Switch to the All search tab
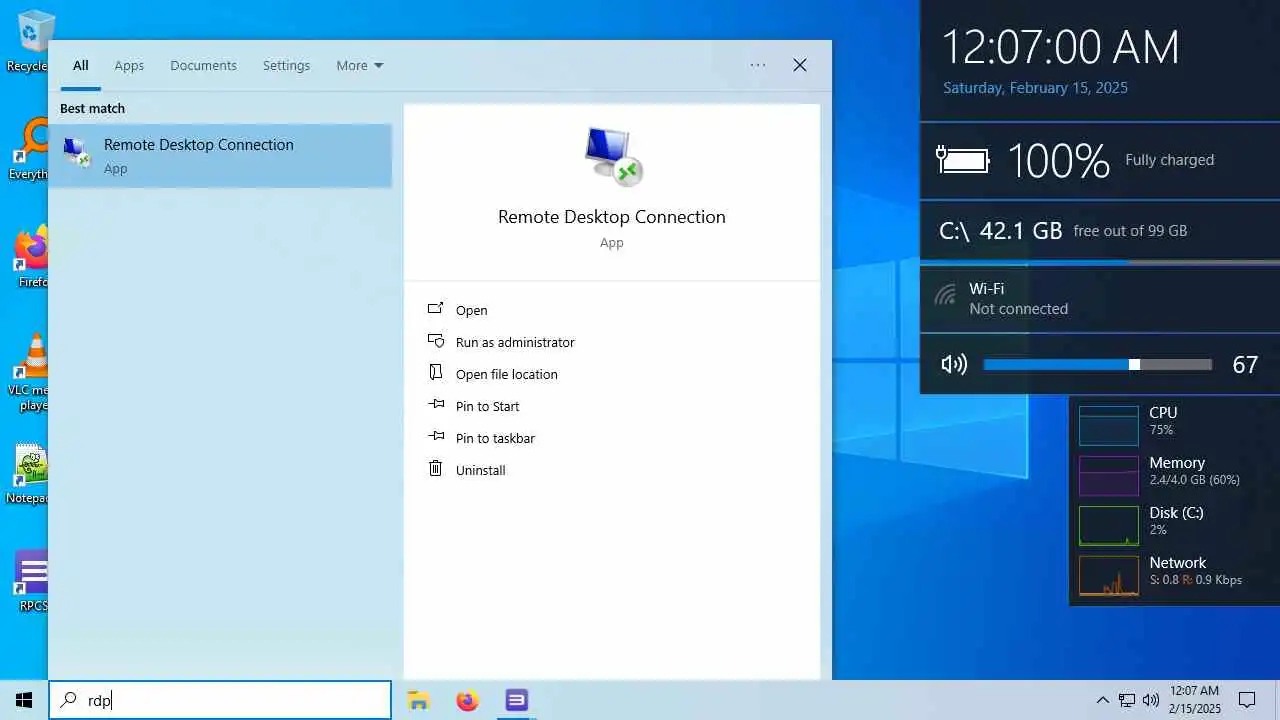 (x=81, y=65)
